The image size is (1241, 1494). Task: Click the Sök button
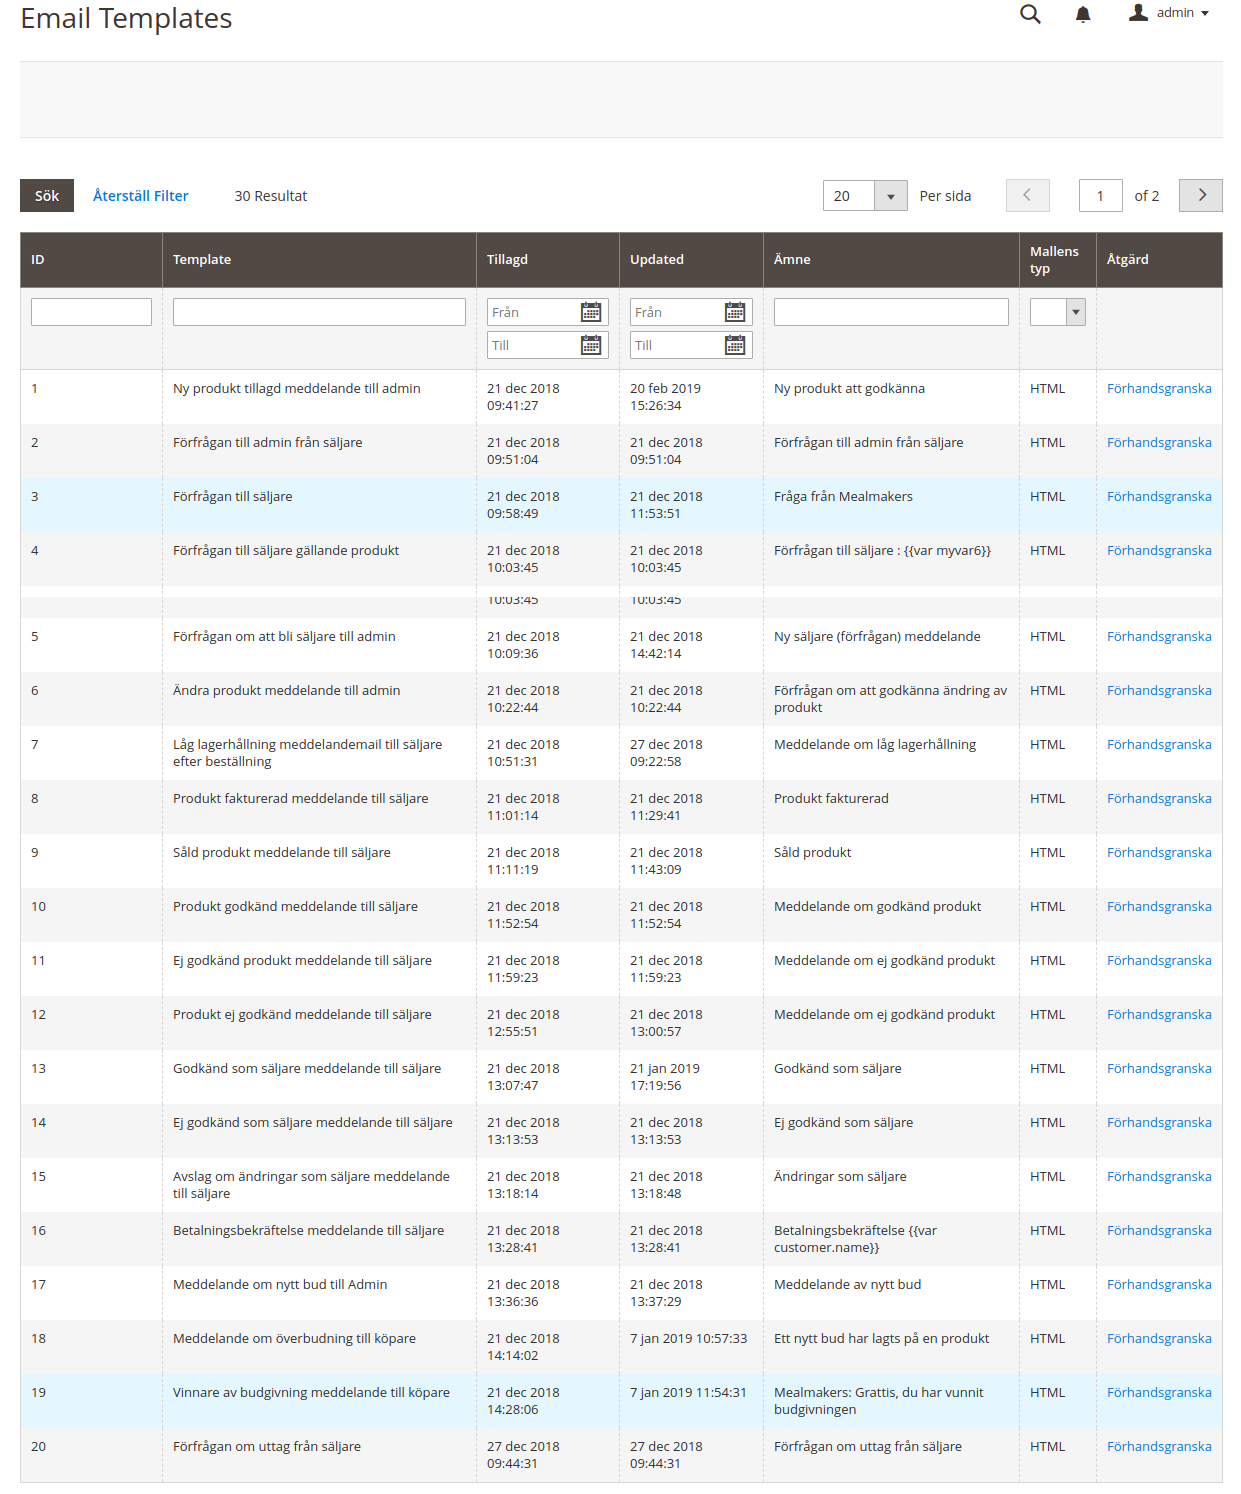[47, 196]
